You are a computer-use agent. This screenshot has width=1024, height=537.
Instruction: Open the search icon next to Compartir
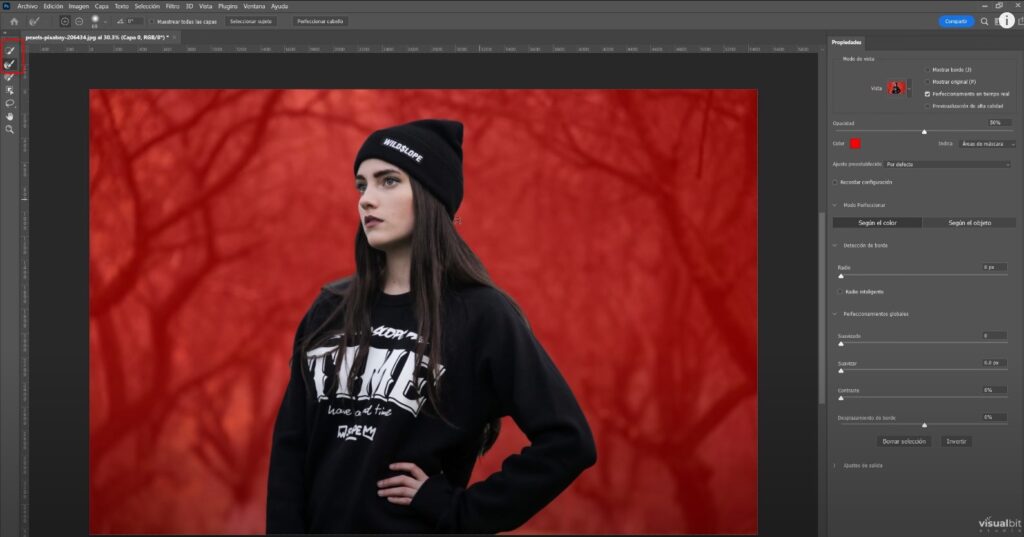984,21
